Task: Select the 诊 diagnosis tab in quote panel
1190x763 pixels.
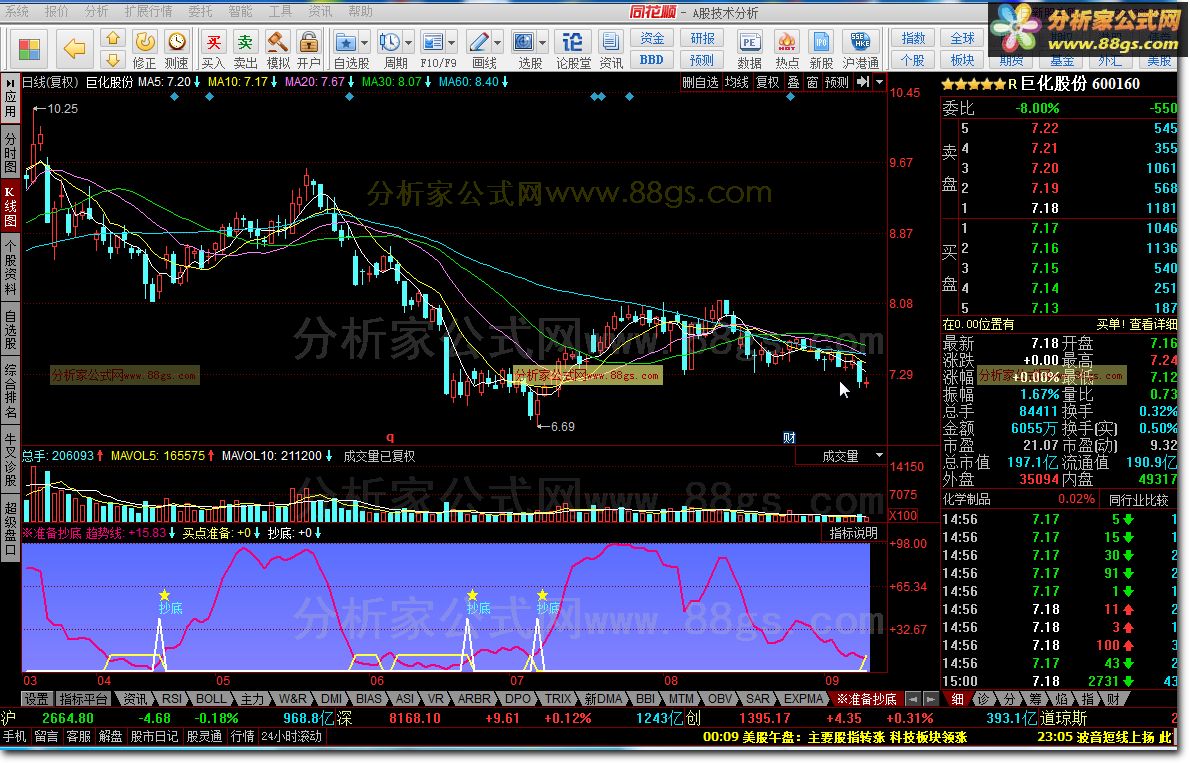Action: click(x=983, y=698)
